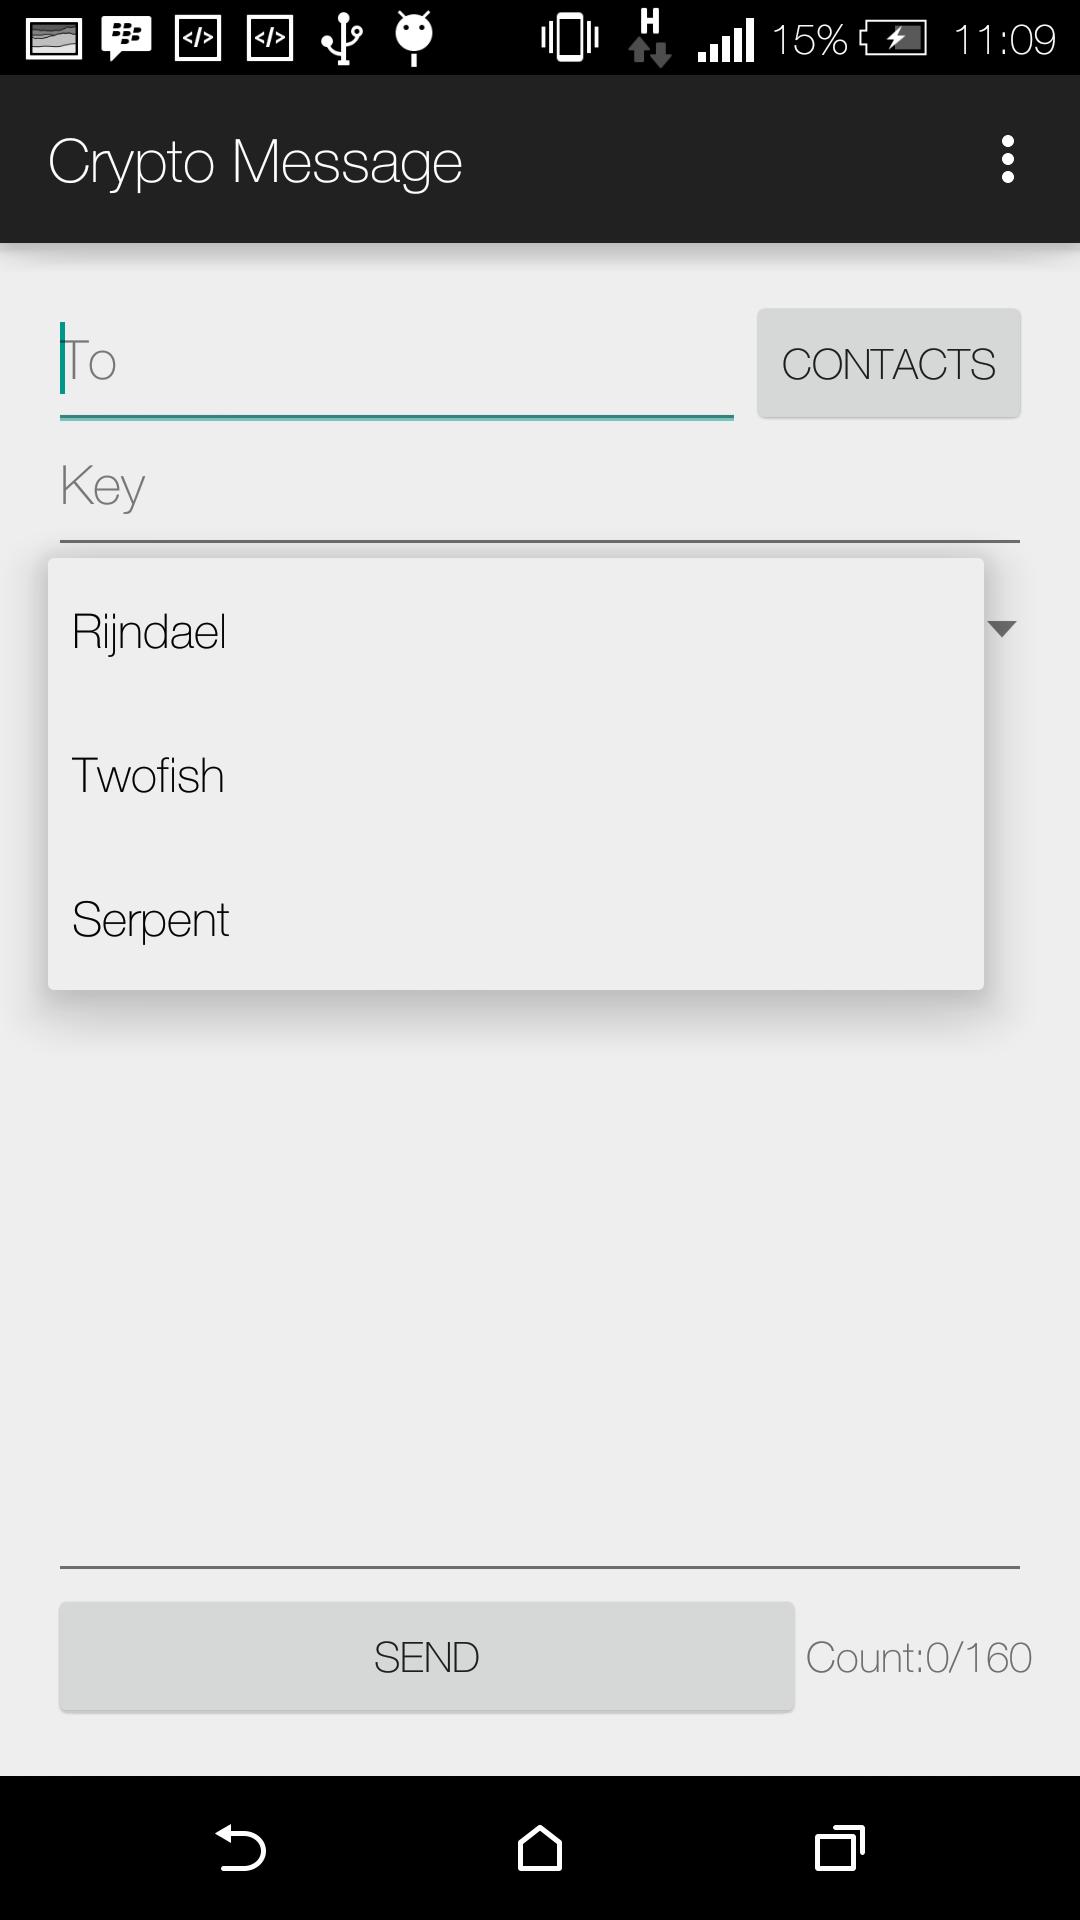Tap the vibrate mode status icon

coord(569,38)
